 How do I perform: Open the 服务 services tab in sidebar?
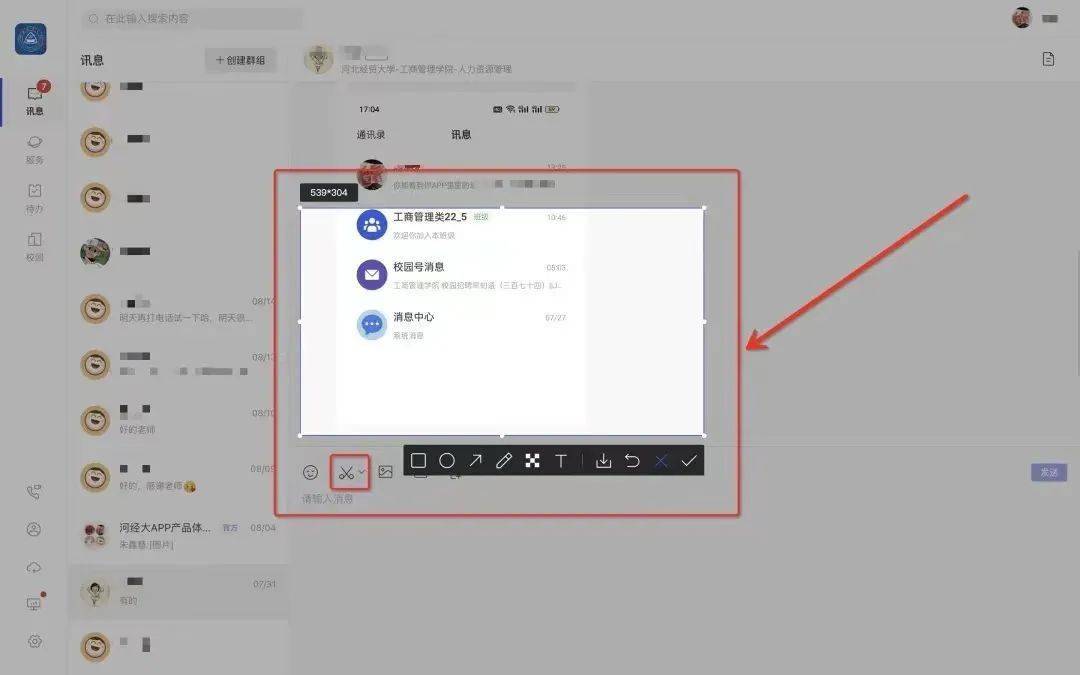tap(35, 149)
